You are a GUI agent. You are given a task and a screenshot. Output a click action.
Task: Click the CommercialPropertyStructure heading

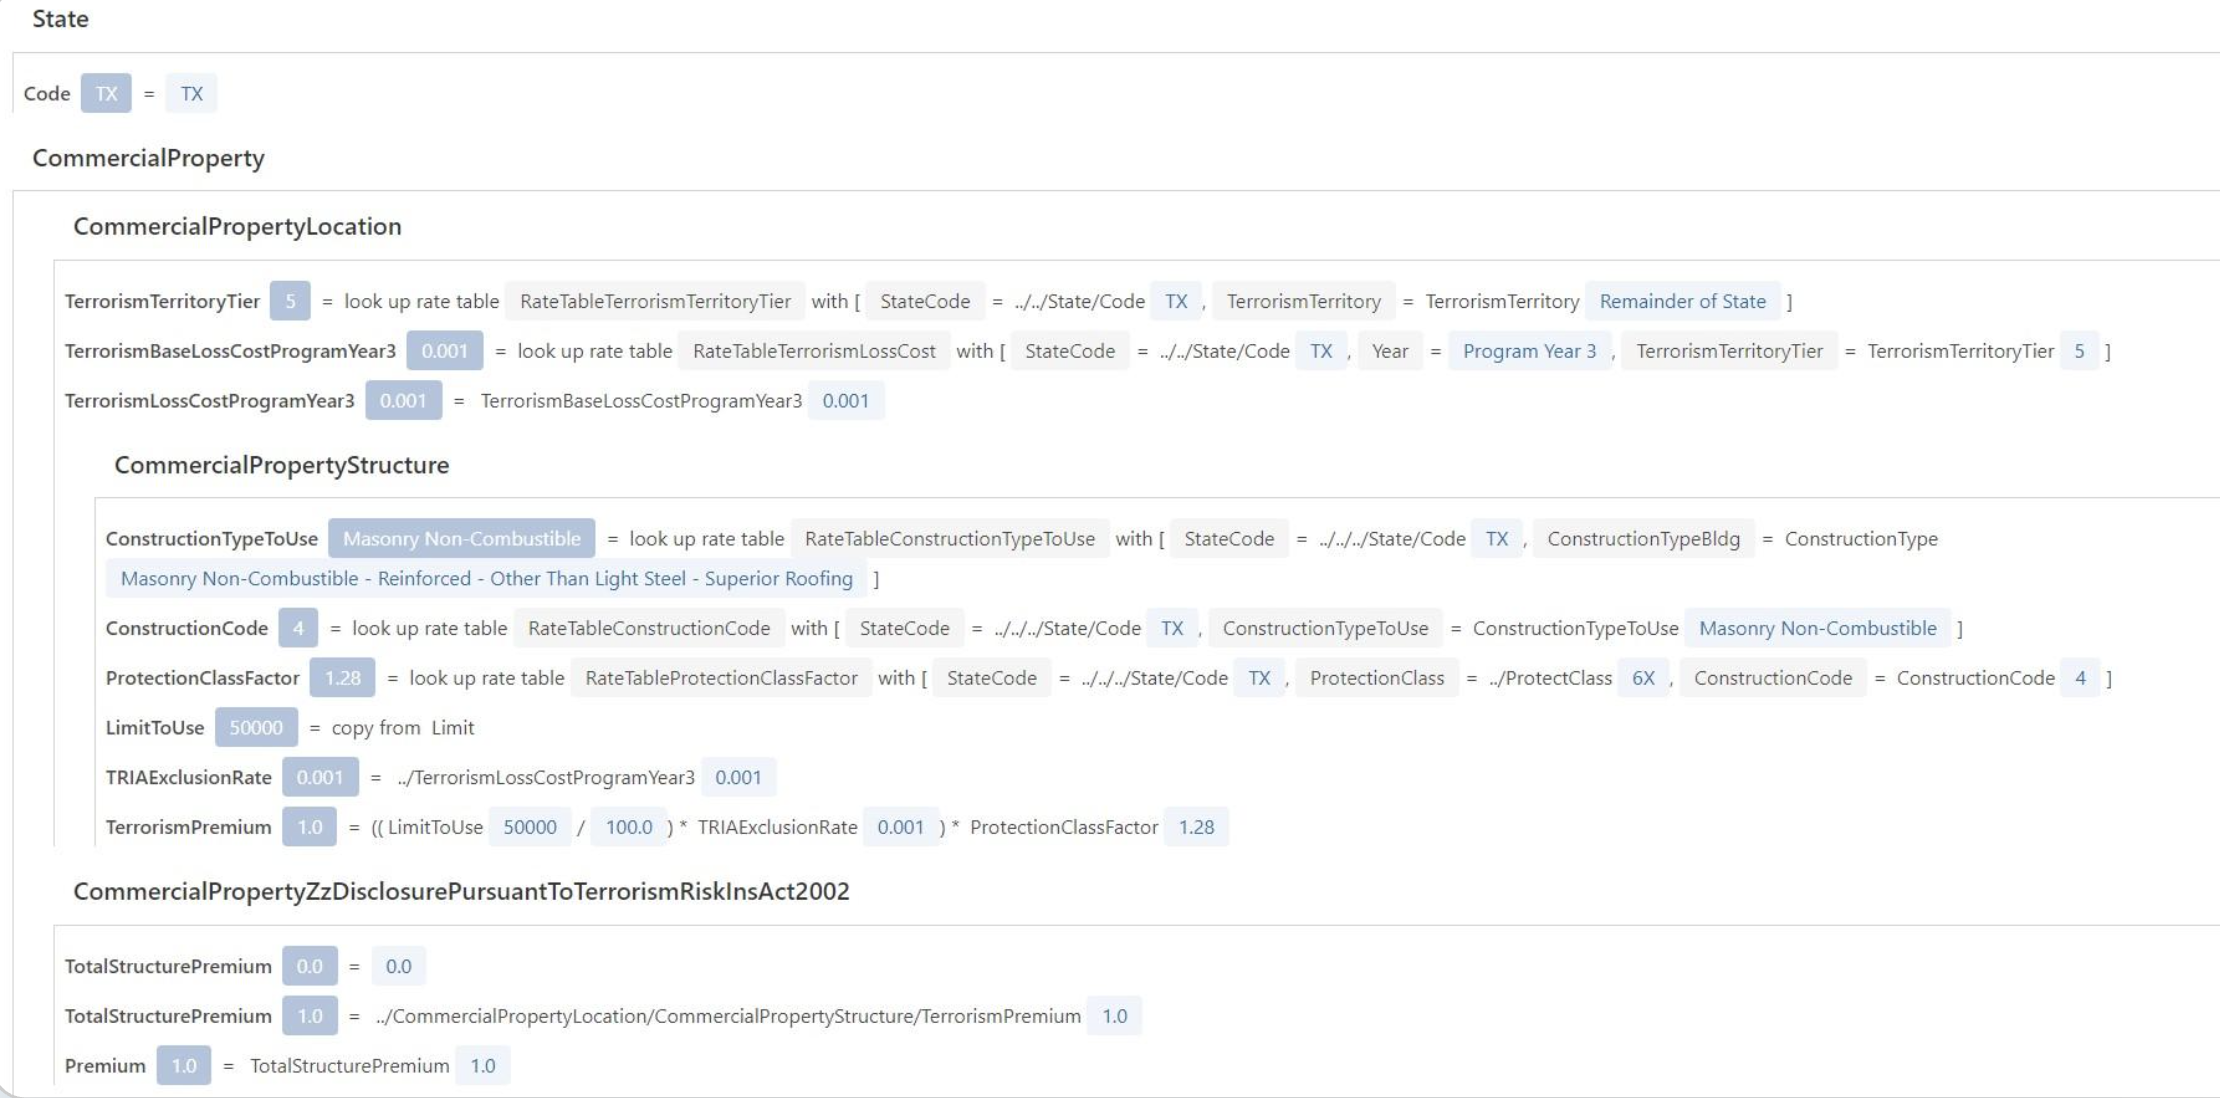point(281,465)
